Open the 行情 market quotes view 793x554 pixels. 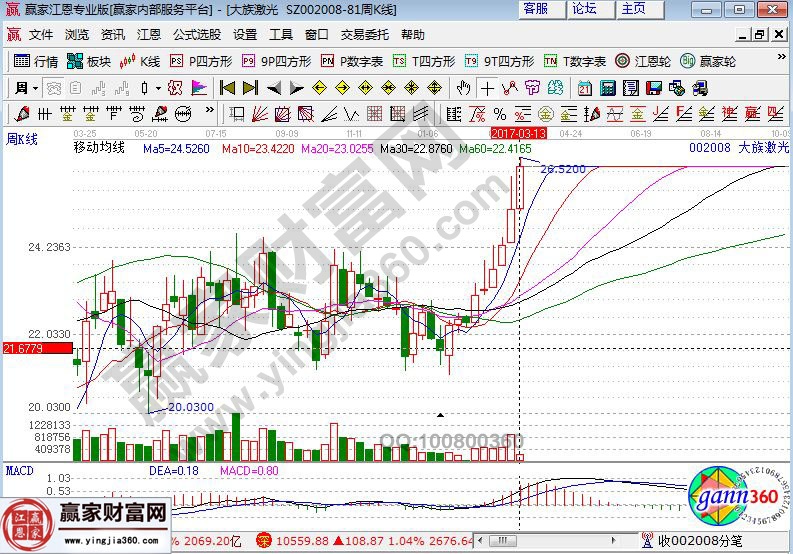tap(36, 61)
